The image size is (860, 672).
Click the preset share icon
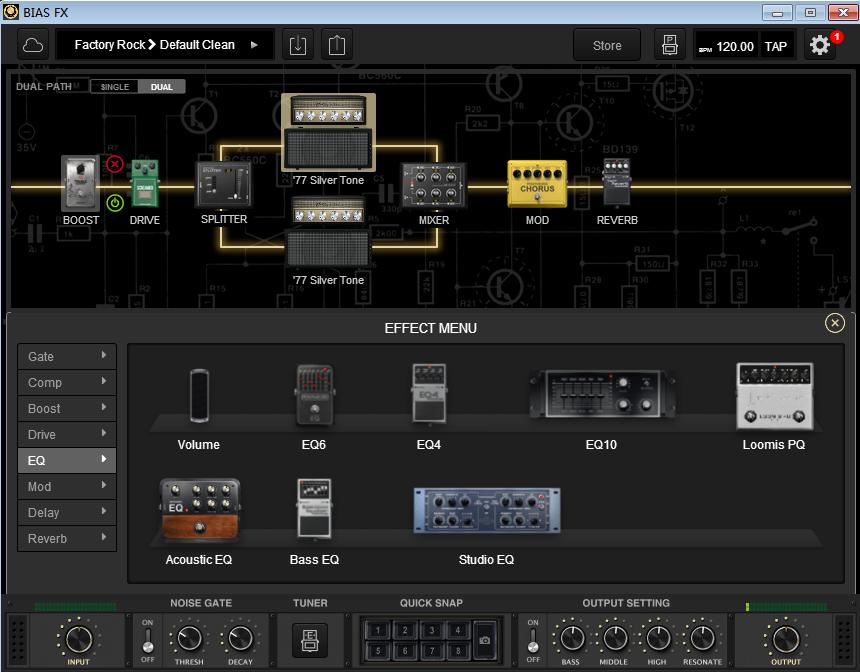point(337,44)
